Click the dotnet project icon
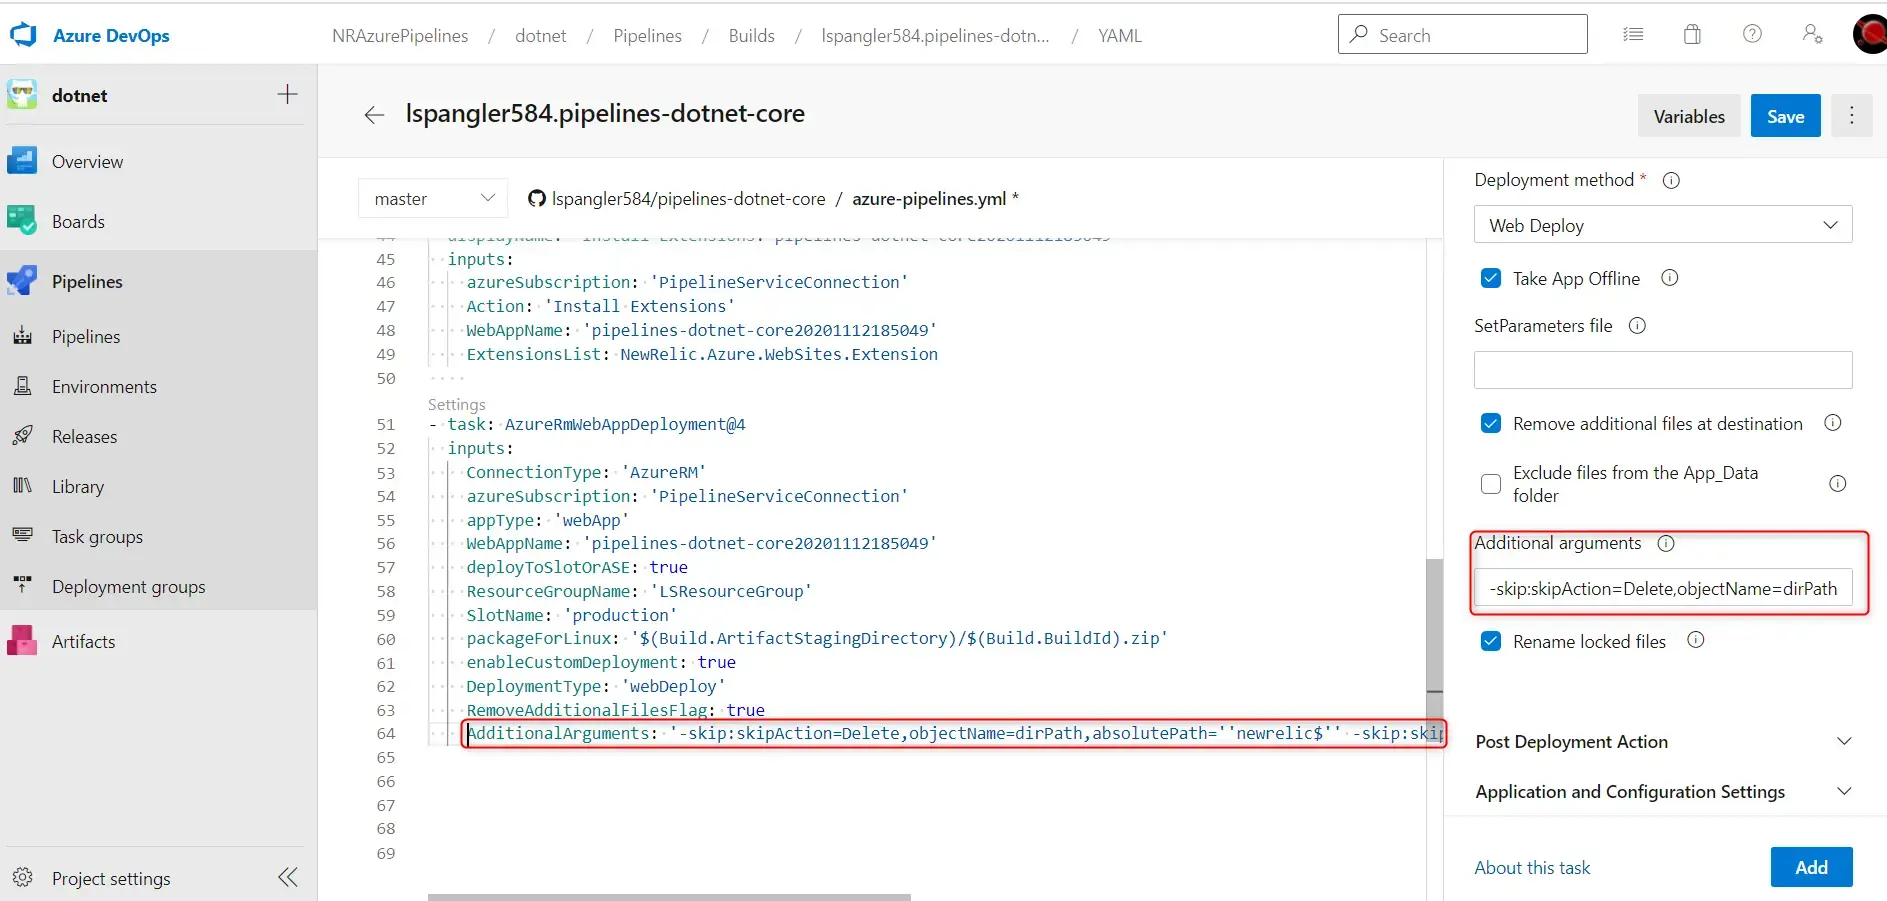 point(22,95)
